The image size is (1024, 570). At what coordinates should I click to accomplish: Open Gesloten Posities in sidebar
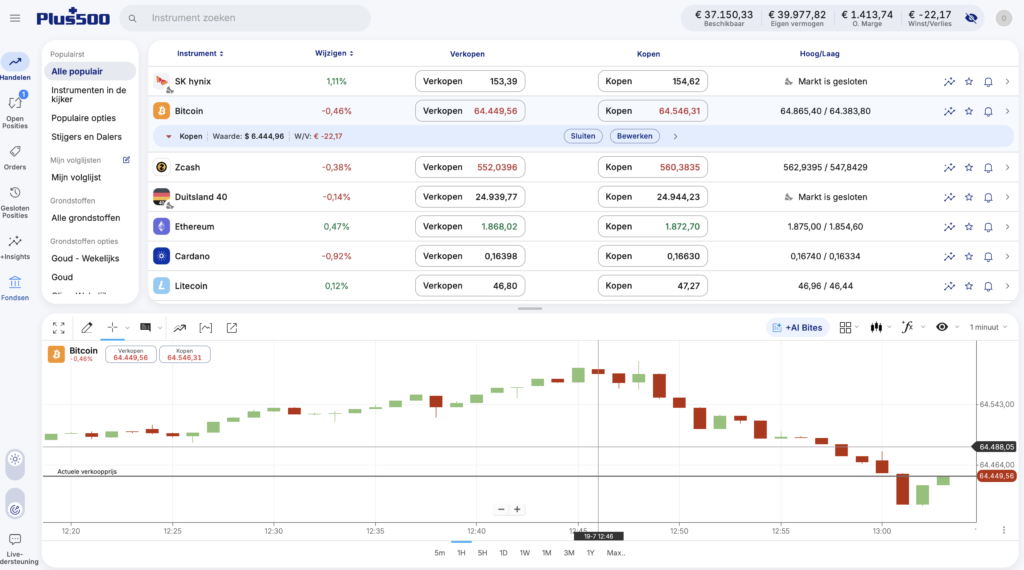pyautogui.click(x=15, y=202)
